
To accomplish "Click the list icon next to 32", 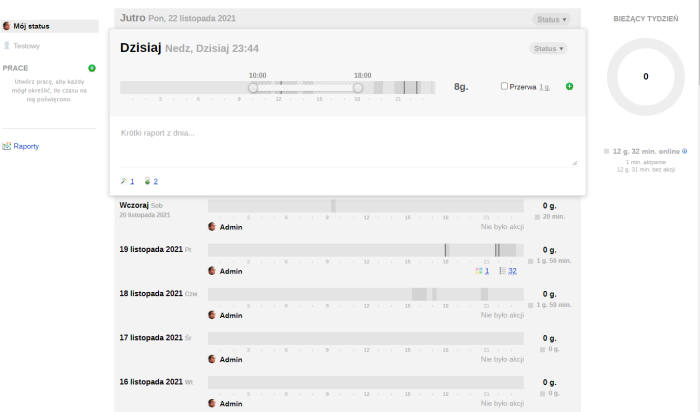I will pos(502,271).
